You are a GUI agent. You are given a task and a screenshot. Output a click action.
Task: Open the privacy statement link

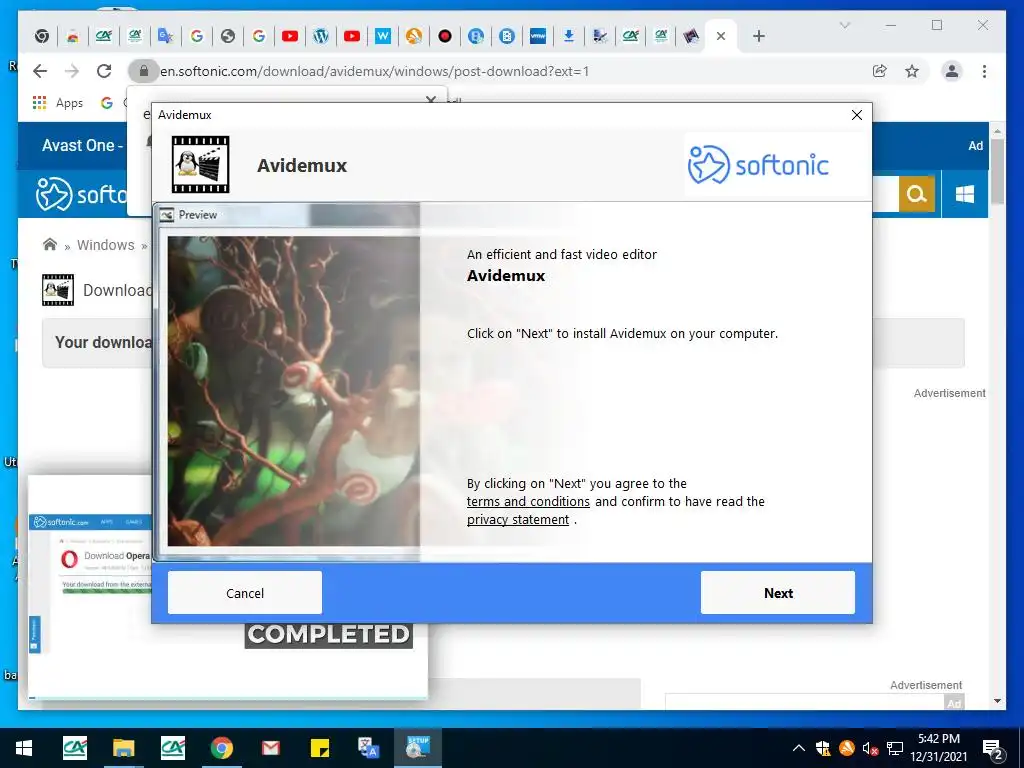[x=518, y=520]
